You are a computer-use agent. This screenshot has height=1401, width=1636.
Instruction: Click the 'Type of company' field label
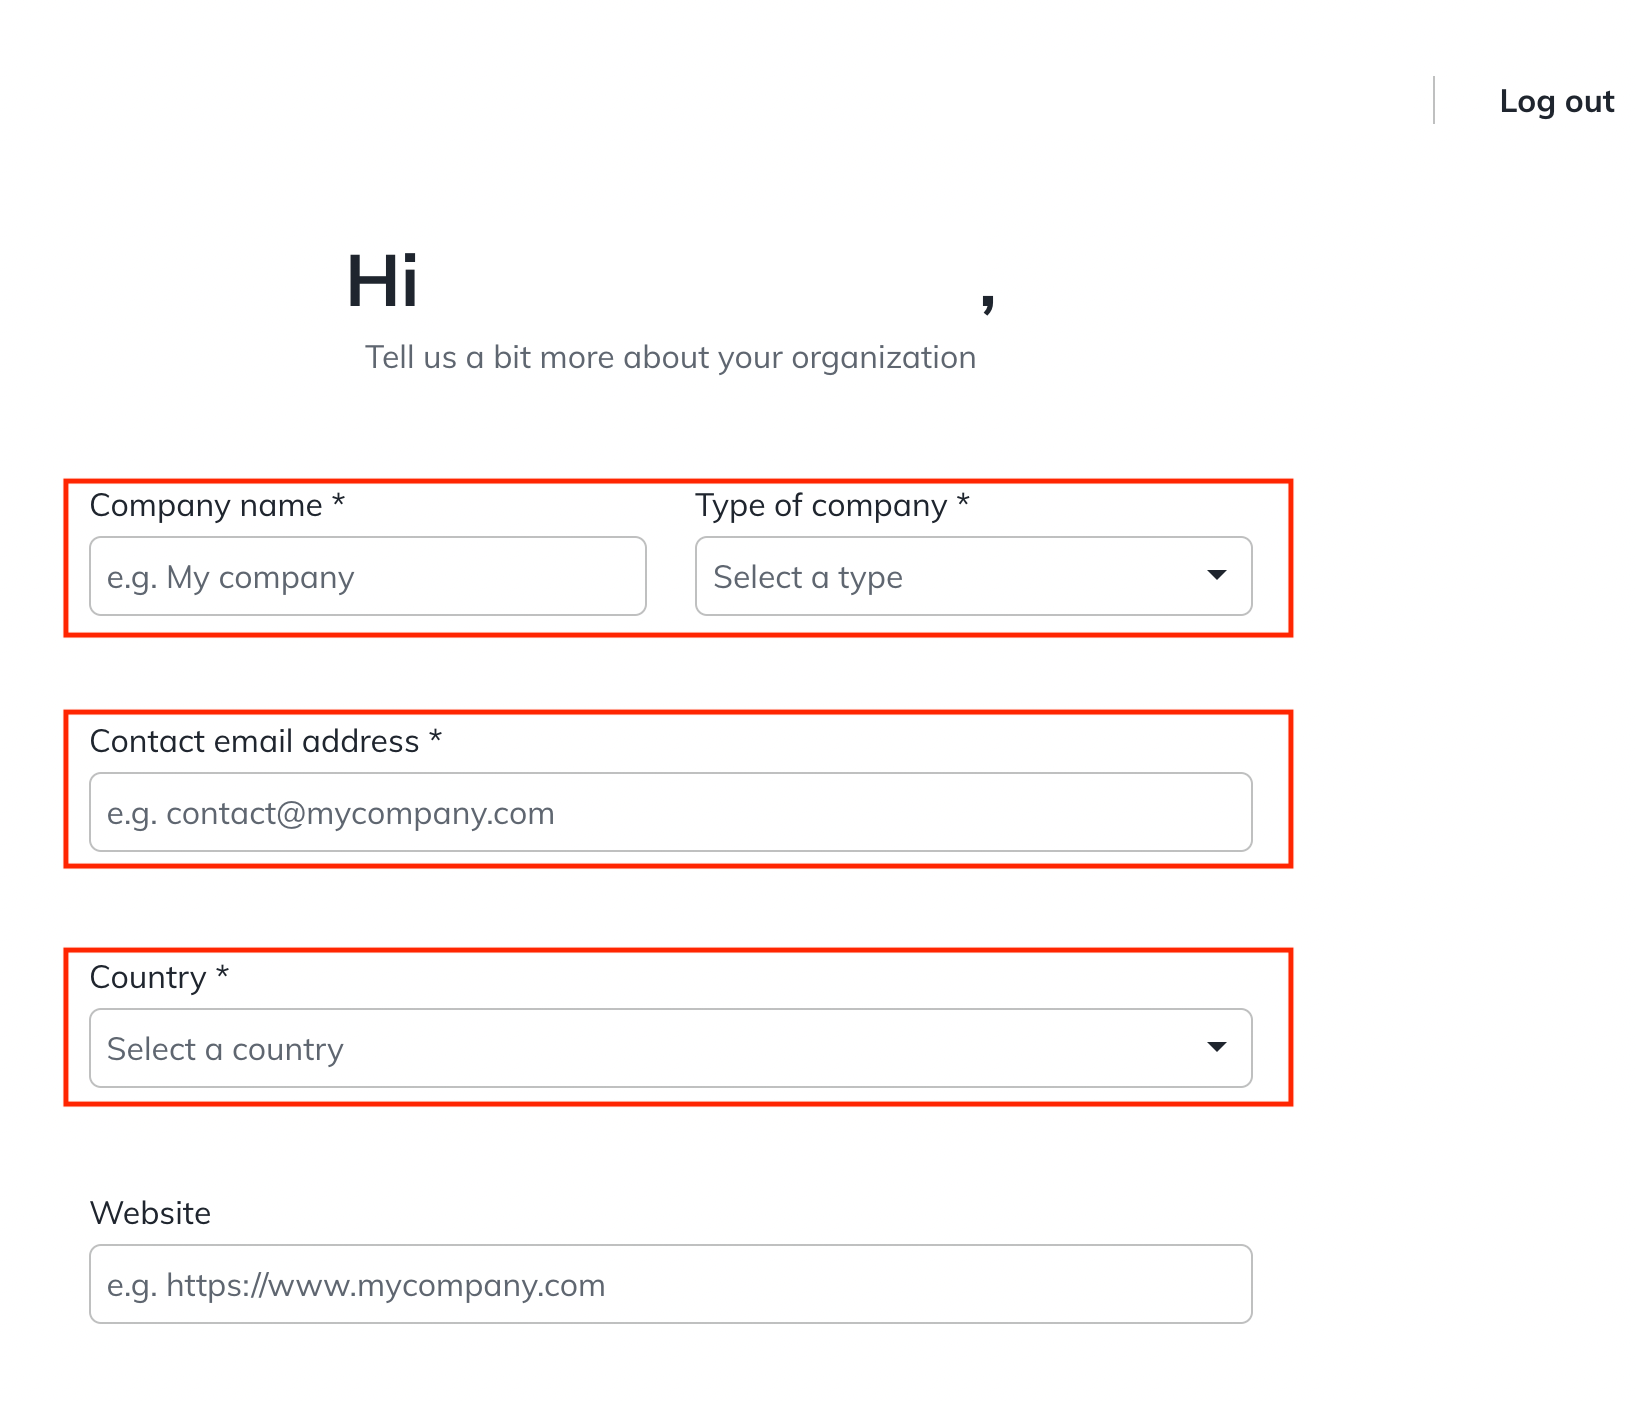[821, 506]
